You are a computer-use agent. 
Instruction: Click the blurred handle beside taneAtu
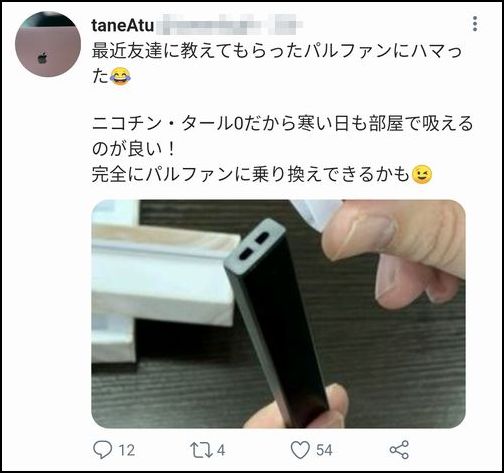coord(228,25)
